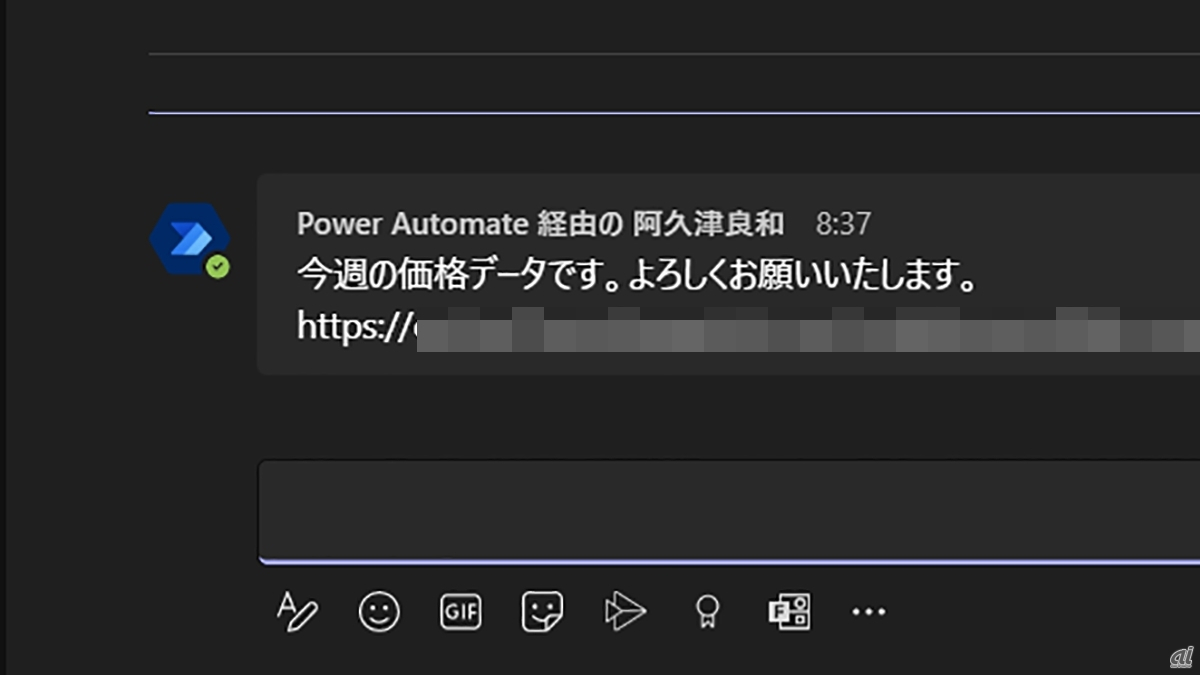Click the purple new-messages divider line
Viewport: 1200px width, 675px height.
point(674,113)
